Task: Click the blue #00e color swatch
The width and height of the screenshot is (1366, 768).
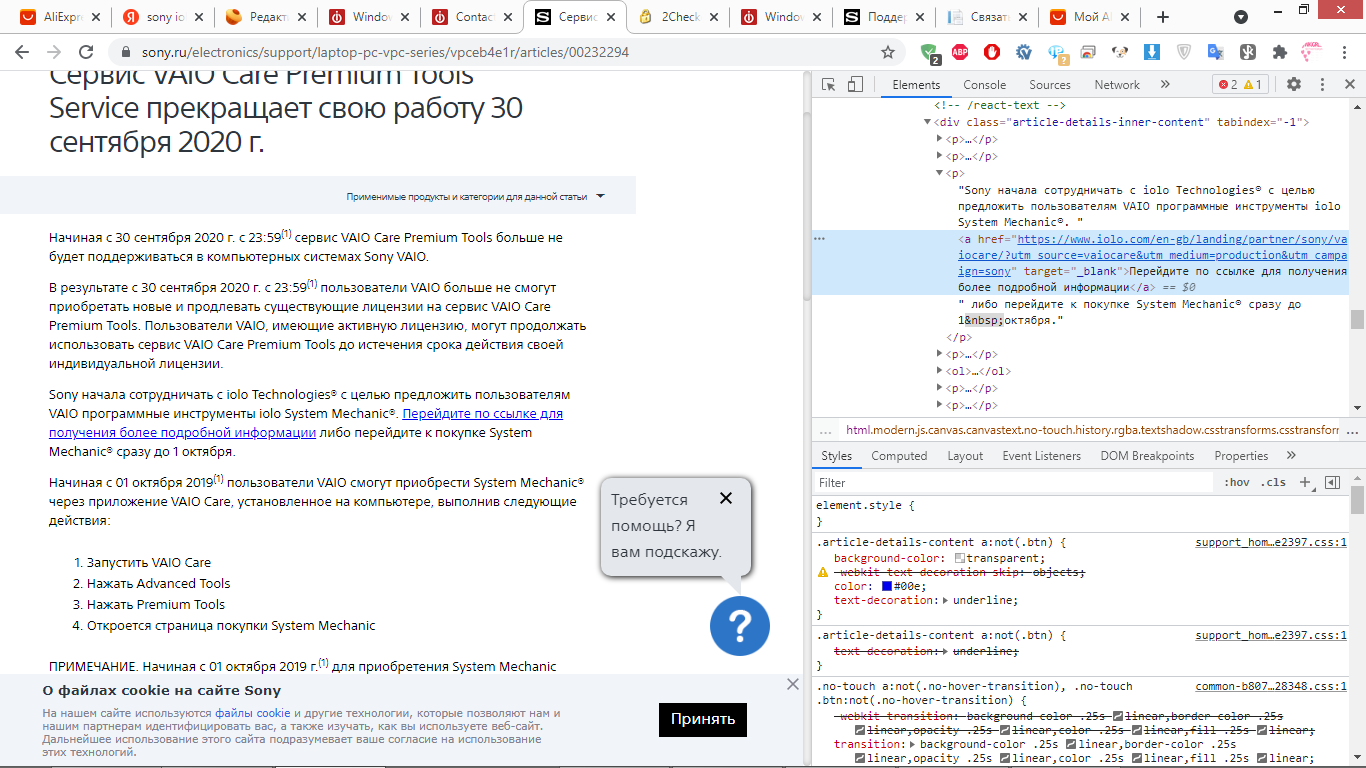Action: pos(887,586)
